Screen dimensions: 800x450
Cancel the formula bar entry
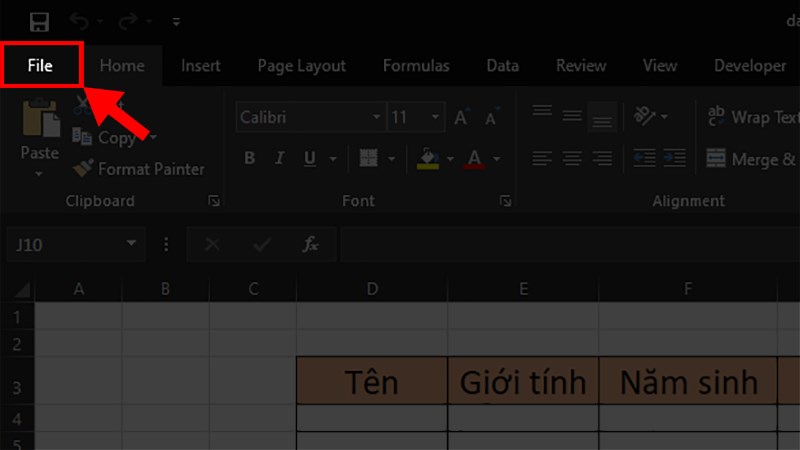(x=212, y=245)
